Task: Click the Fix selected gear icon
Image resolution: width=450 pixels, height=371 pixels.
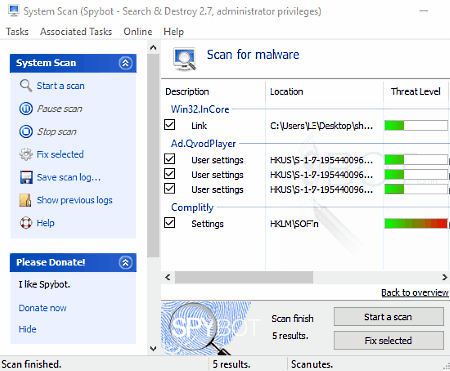Action: 26,154
